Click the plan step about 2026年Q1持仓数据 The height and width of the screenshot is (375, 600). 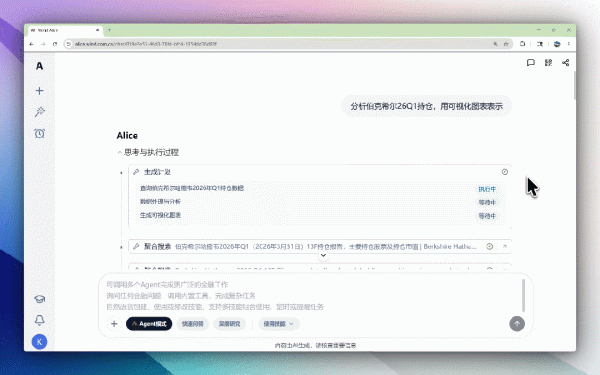pos(192,188)
